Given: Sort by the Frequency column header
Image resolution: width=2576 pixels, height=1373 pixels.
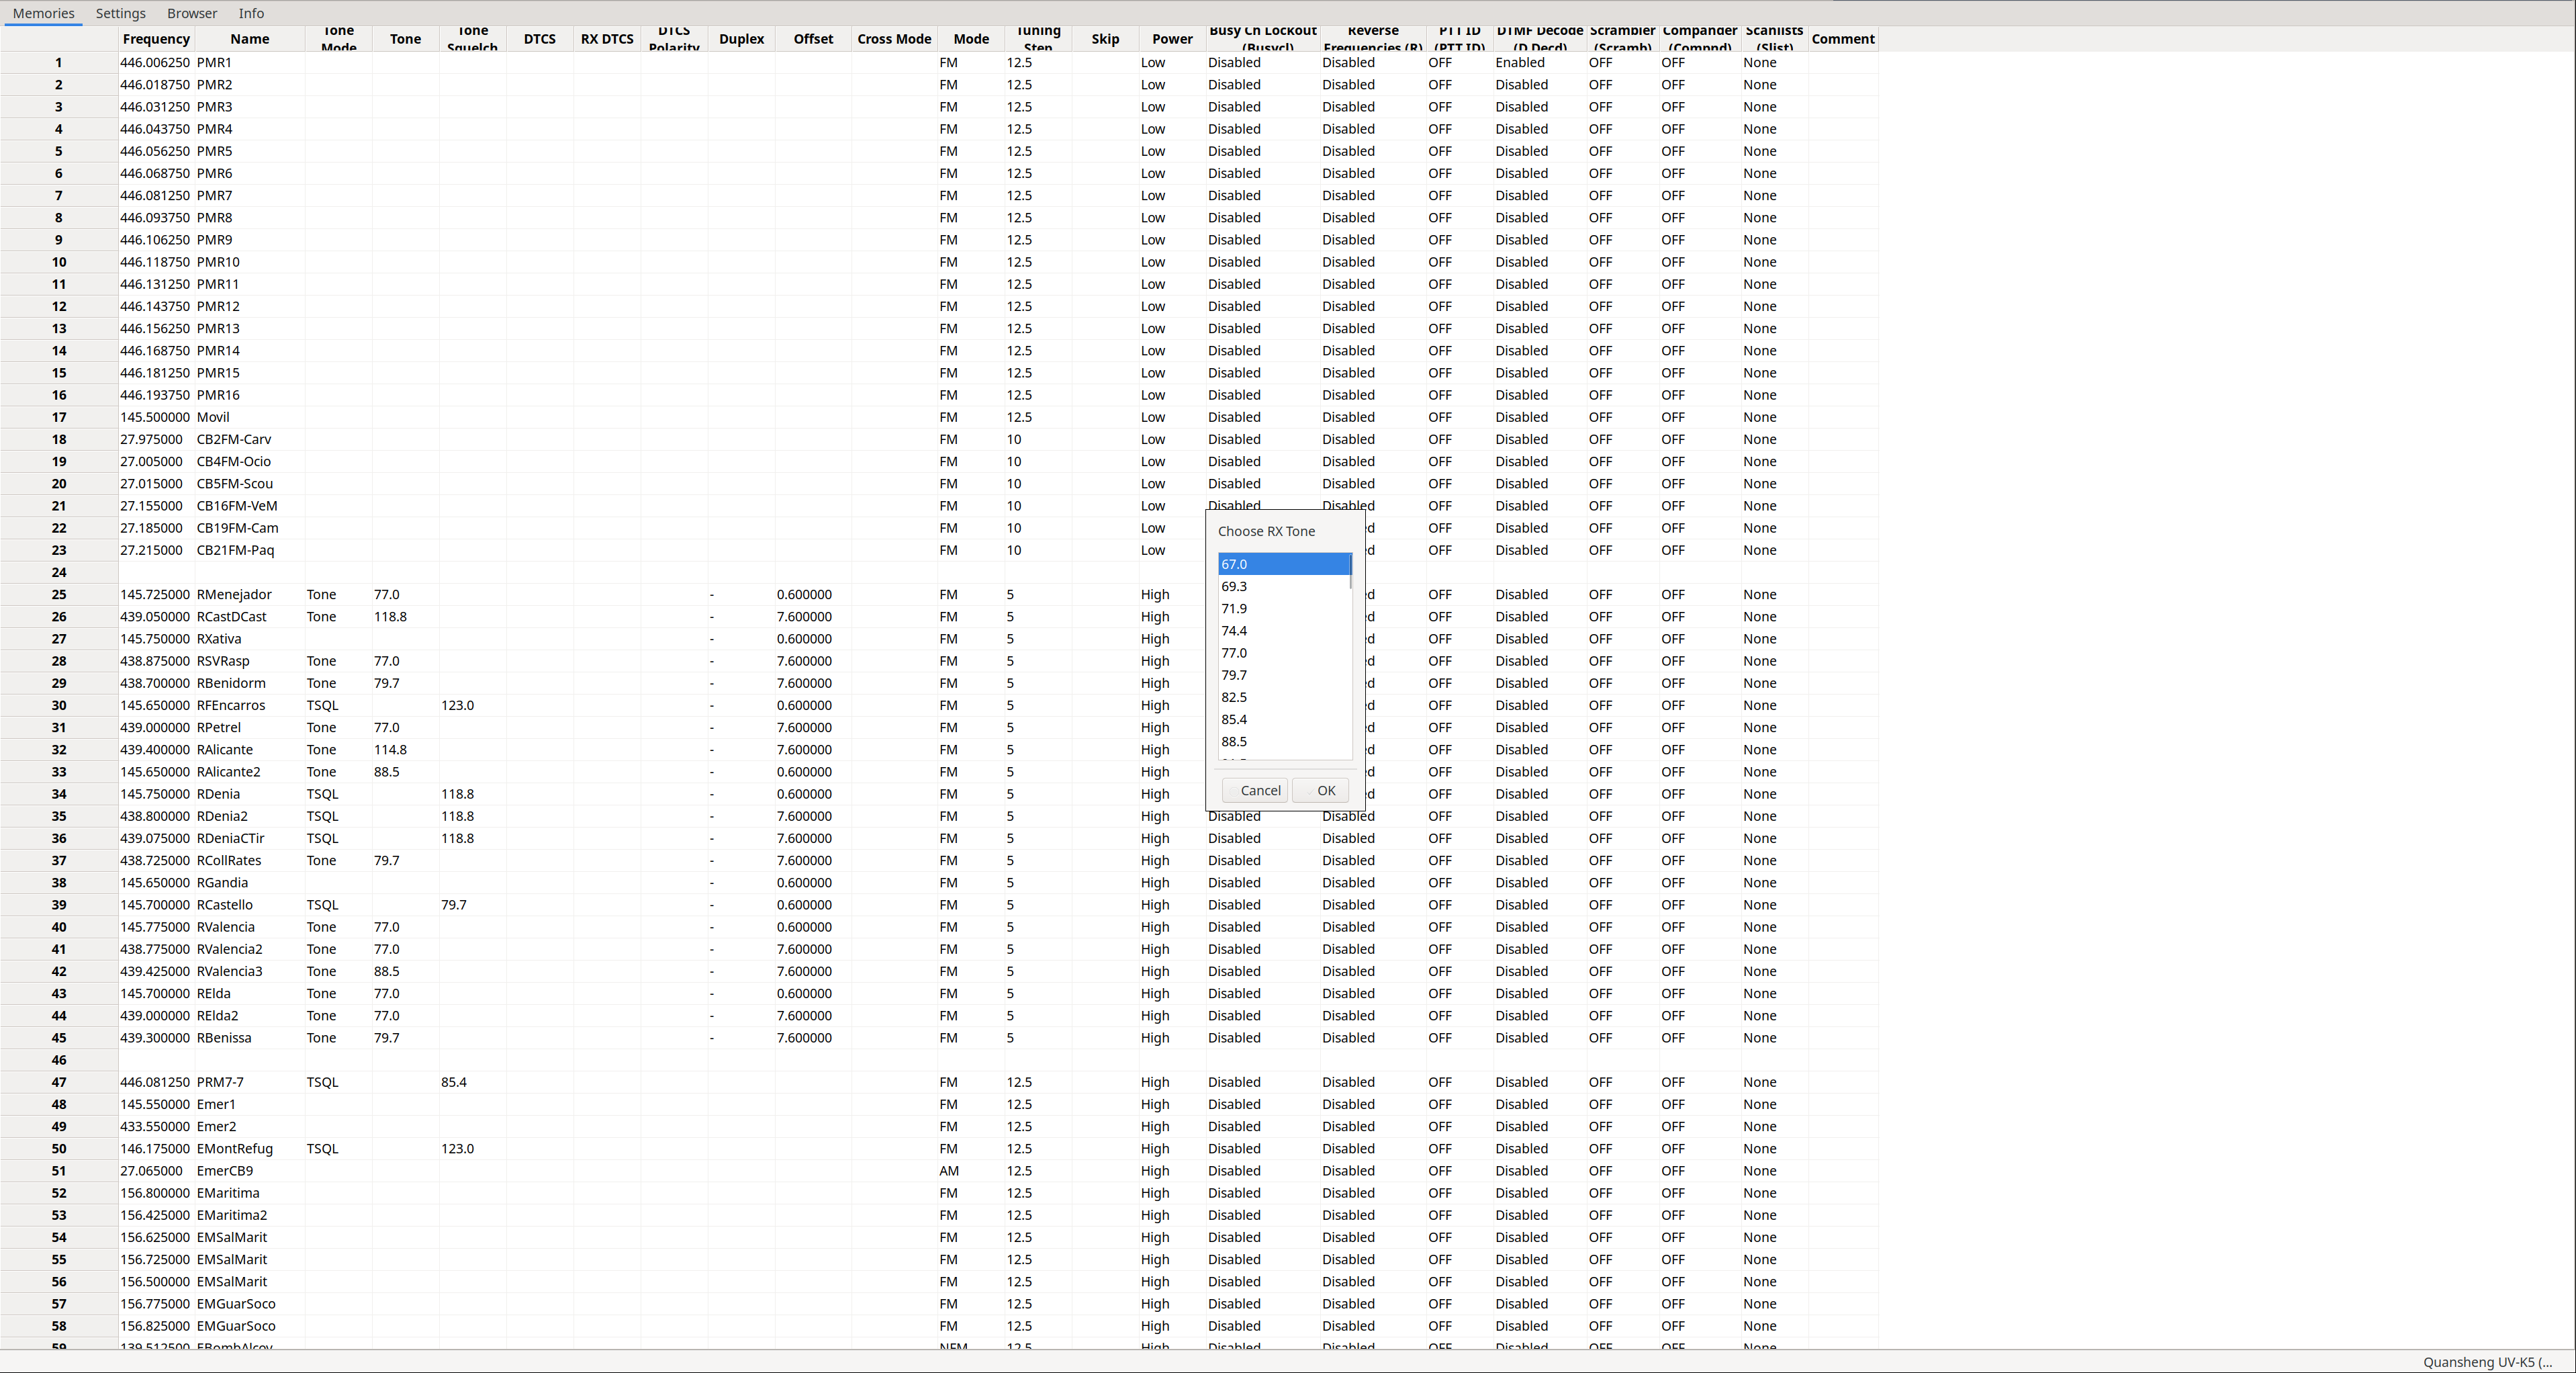Looking at the screenshot, I should click(156, 39).
